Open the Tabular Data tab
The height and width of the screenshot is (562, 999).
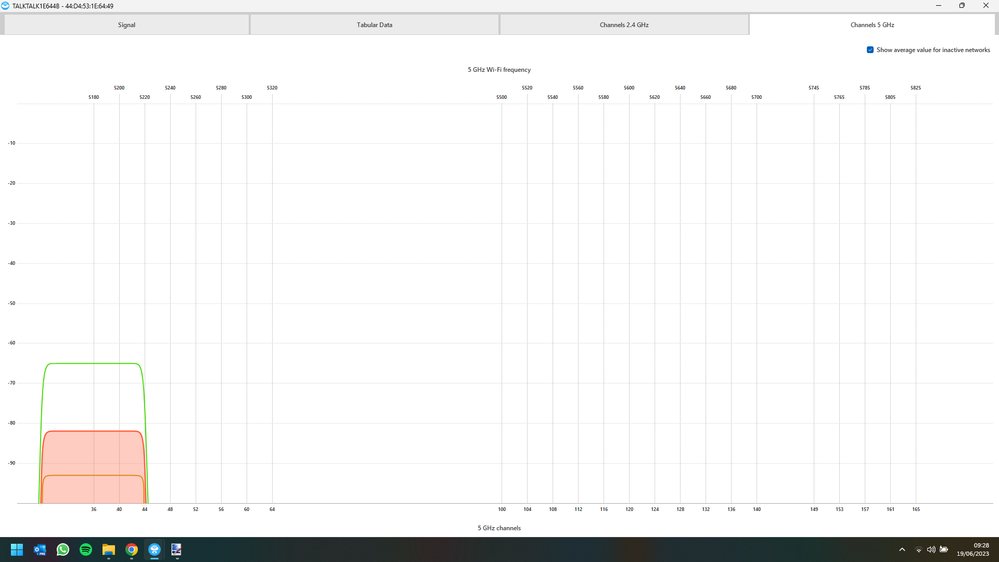click(374, 25)
